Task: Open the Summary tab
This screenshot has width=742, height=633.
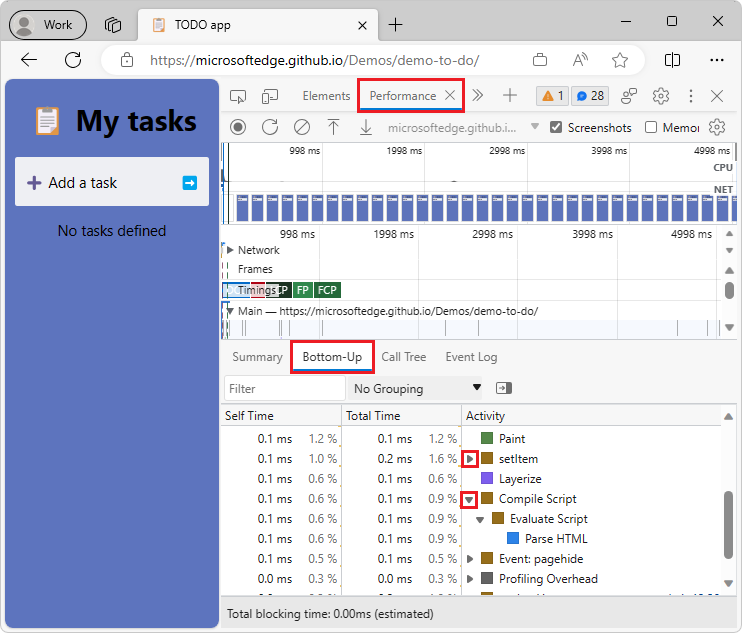Action: coord(257,357)
